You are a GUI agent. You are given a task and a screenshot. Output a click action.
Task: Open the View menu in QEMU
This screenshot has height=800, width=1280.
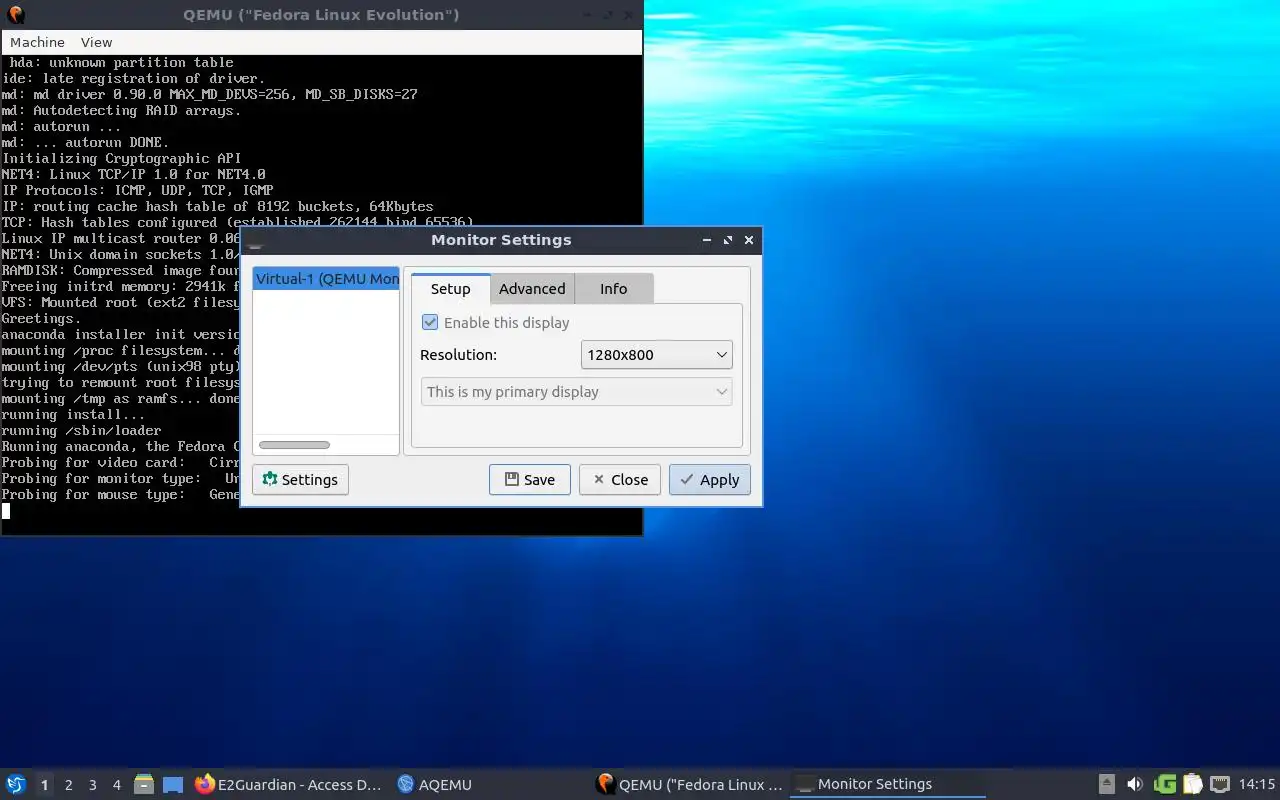tap(96, 42)
